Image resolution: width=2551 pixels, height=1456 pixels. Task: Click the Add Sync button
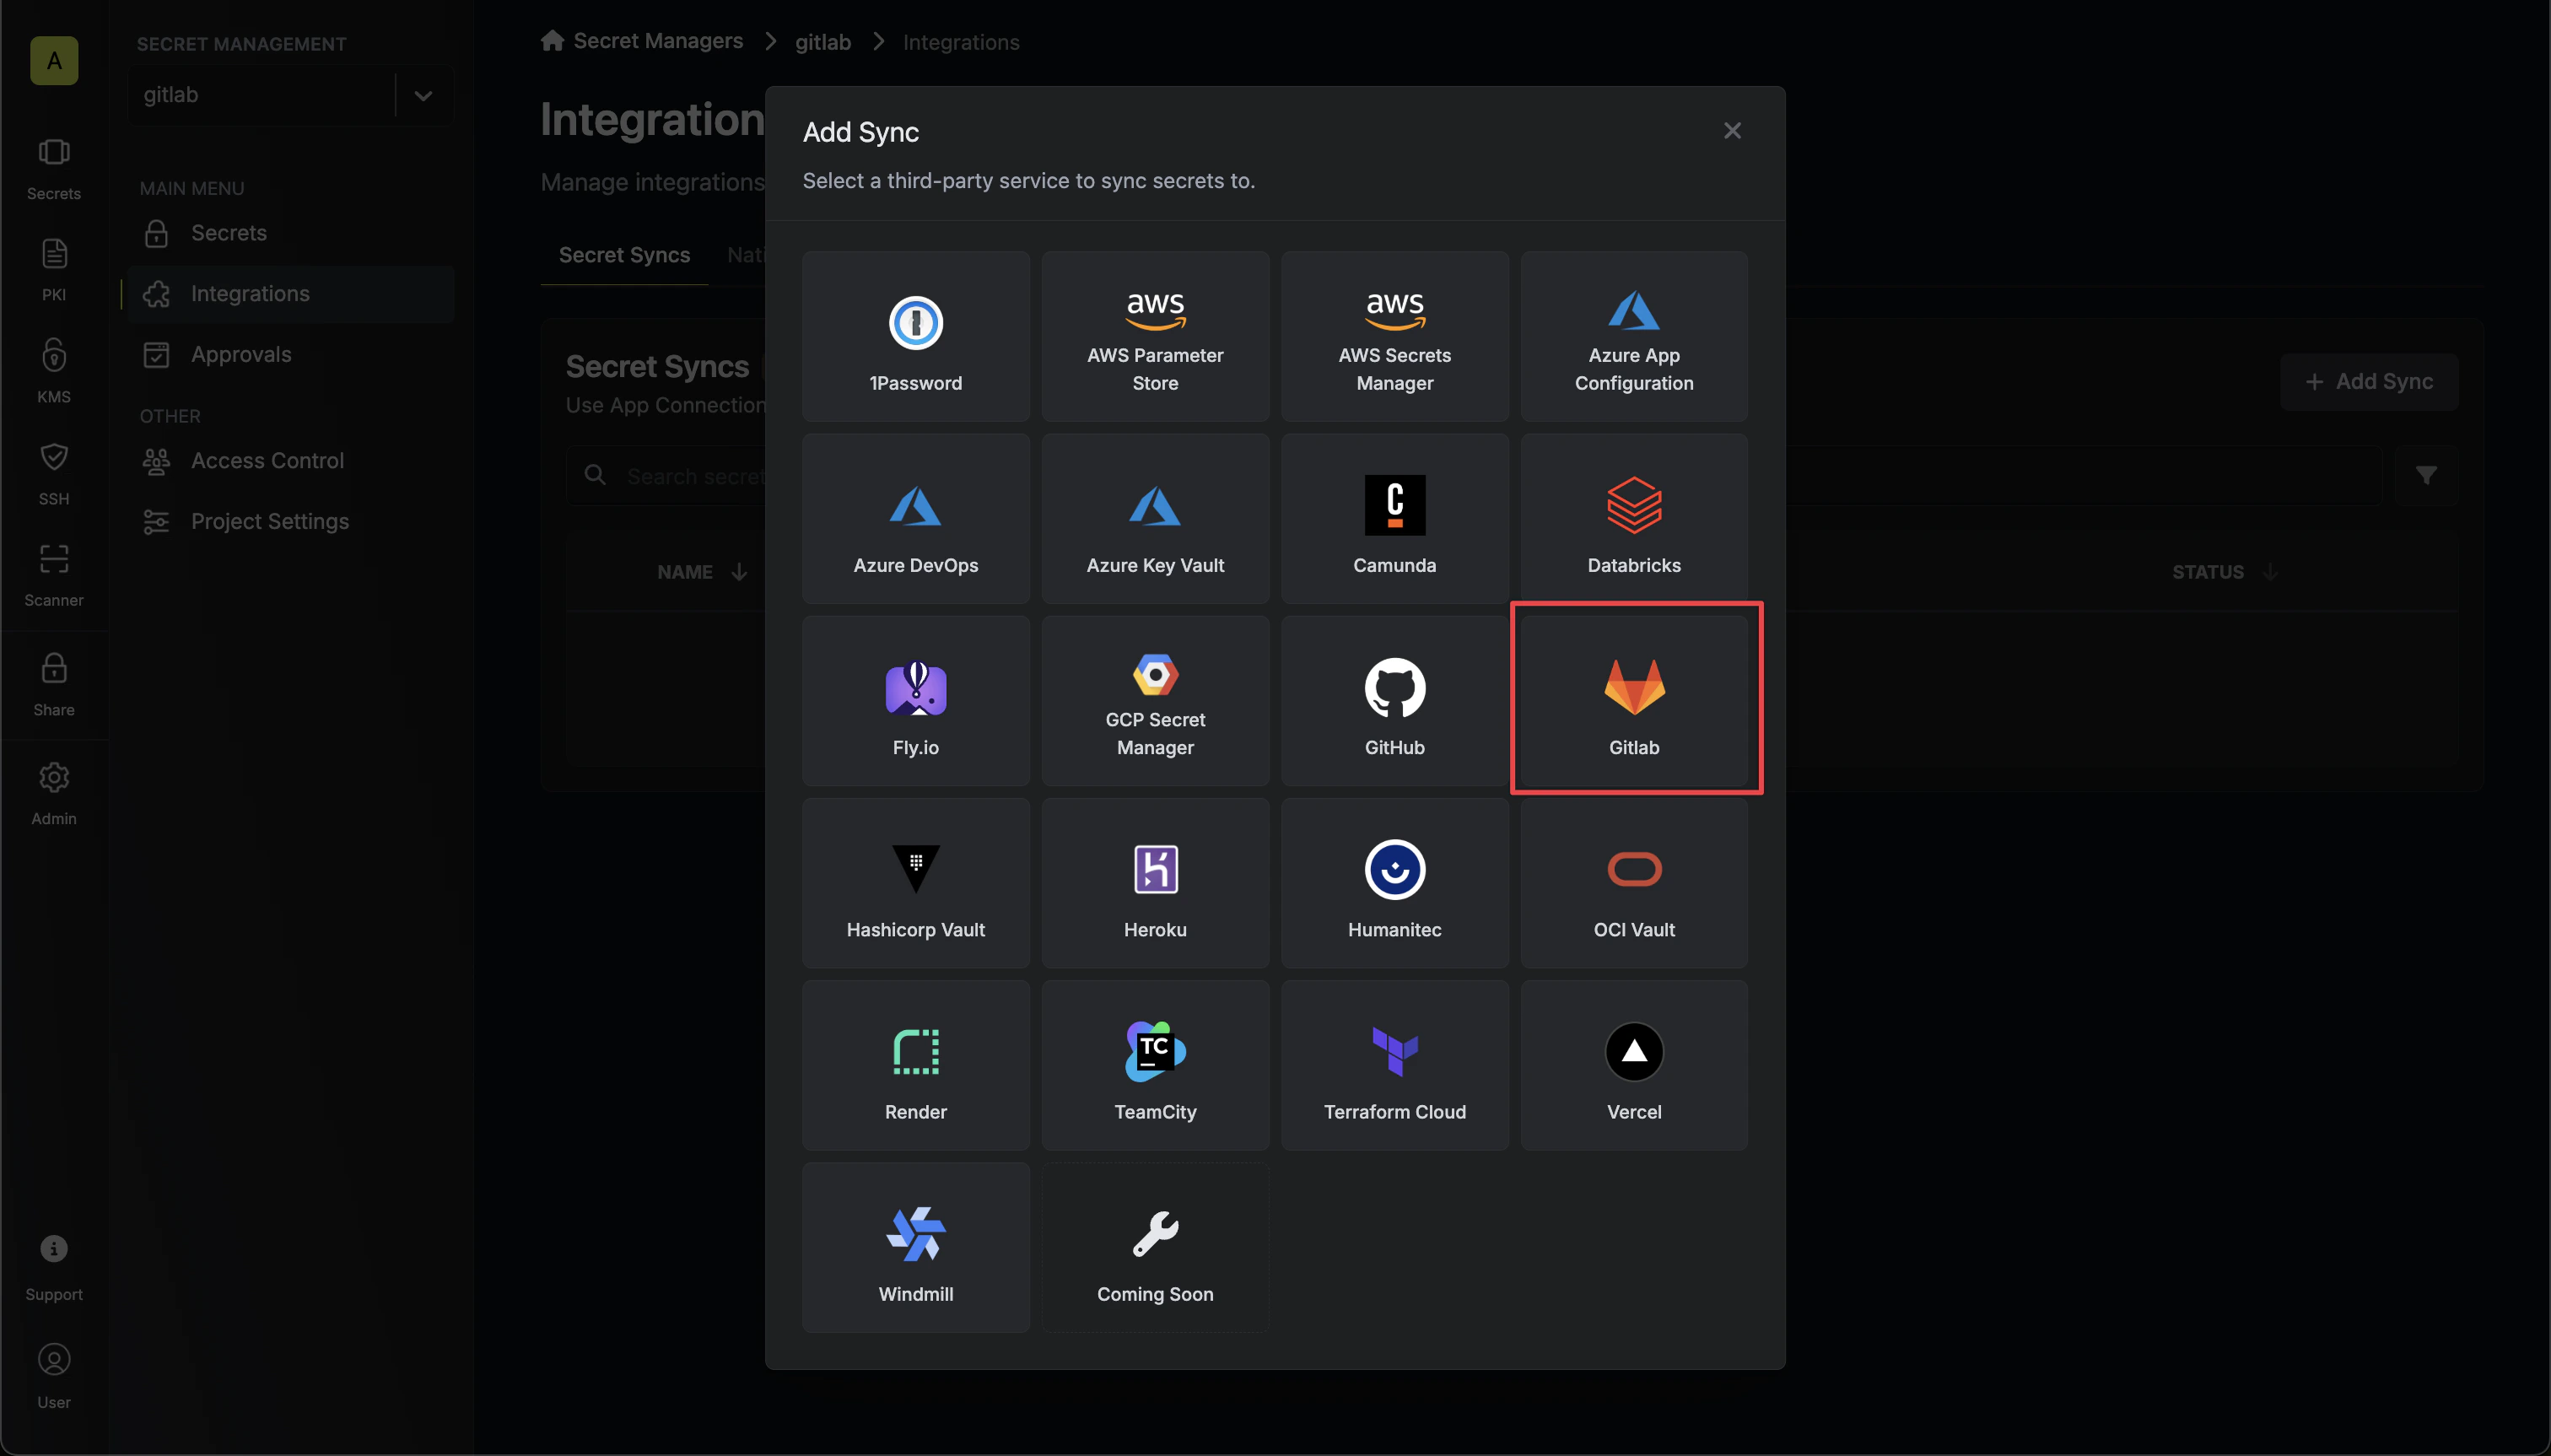coord(2368,381)
